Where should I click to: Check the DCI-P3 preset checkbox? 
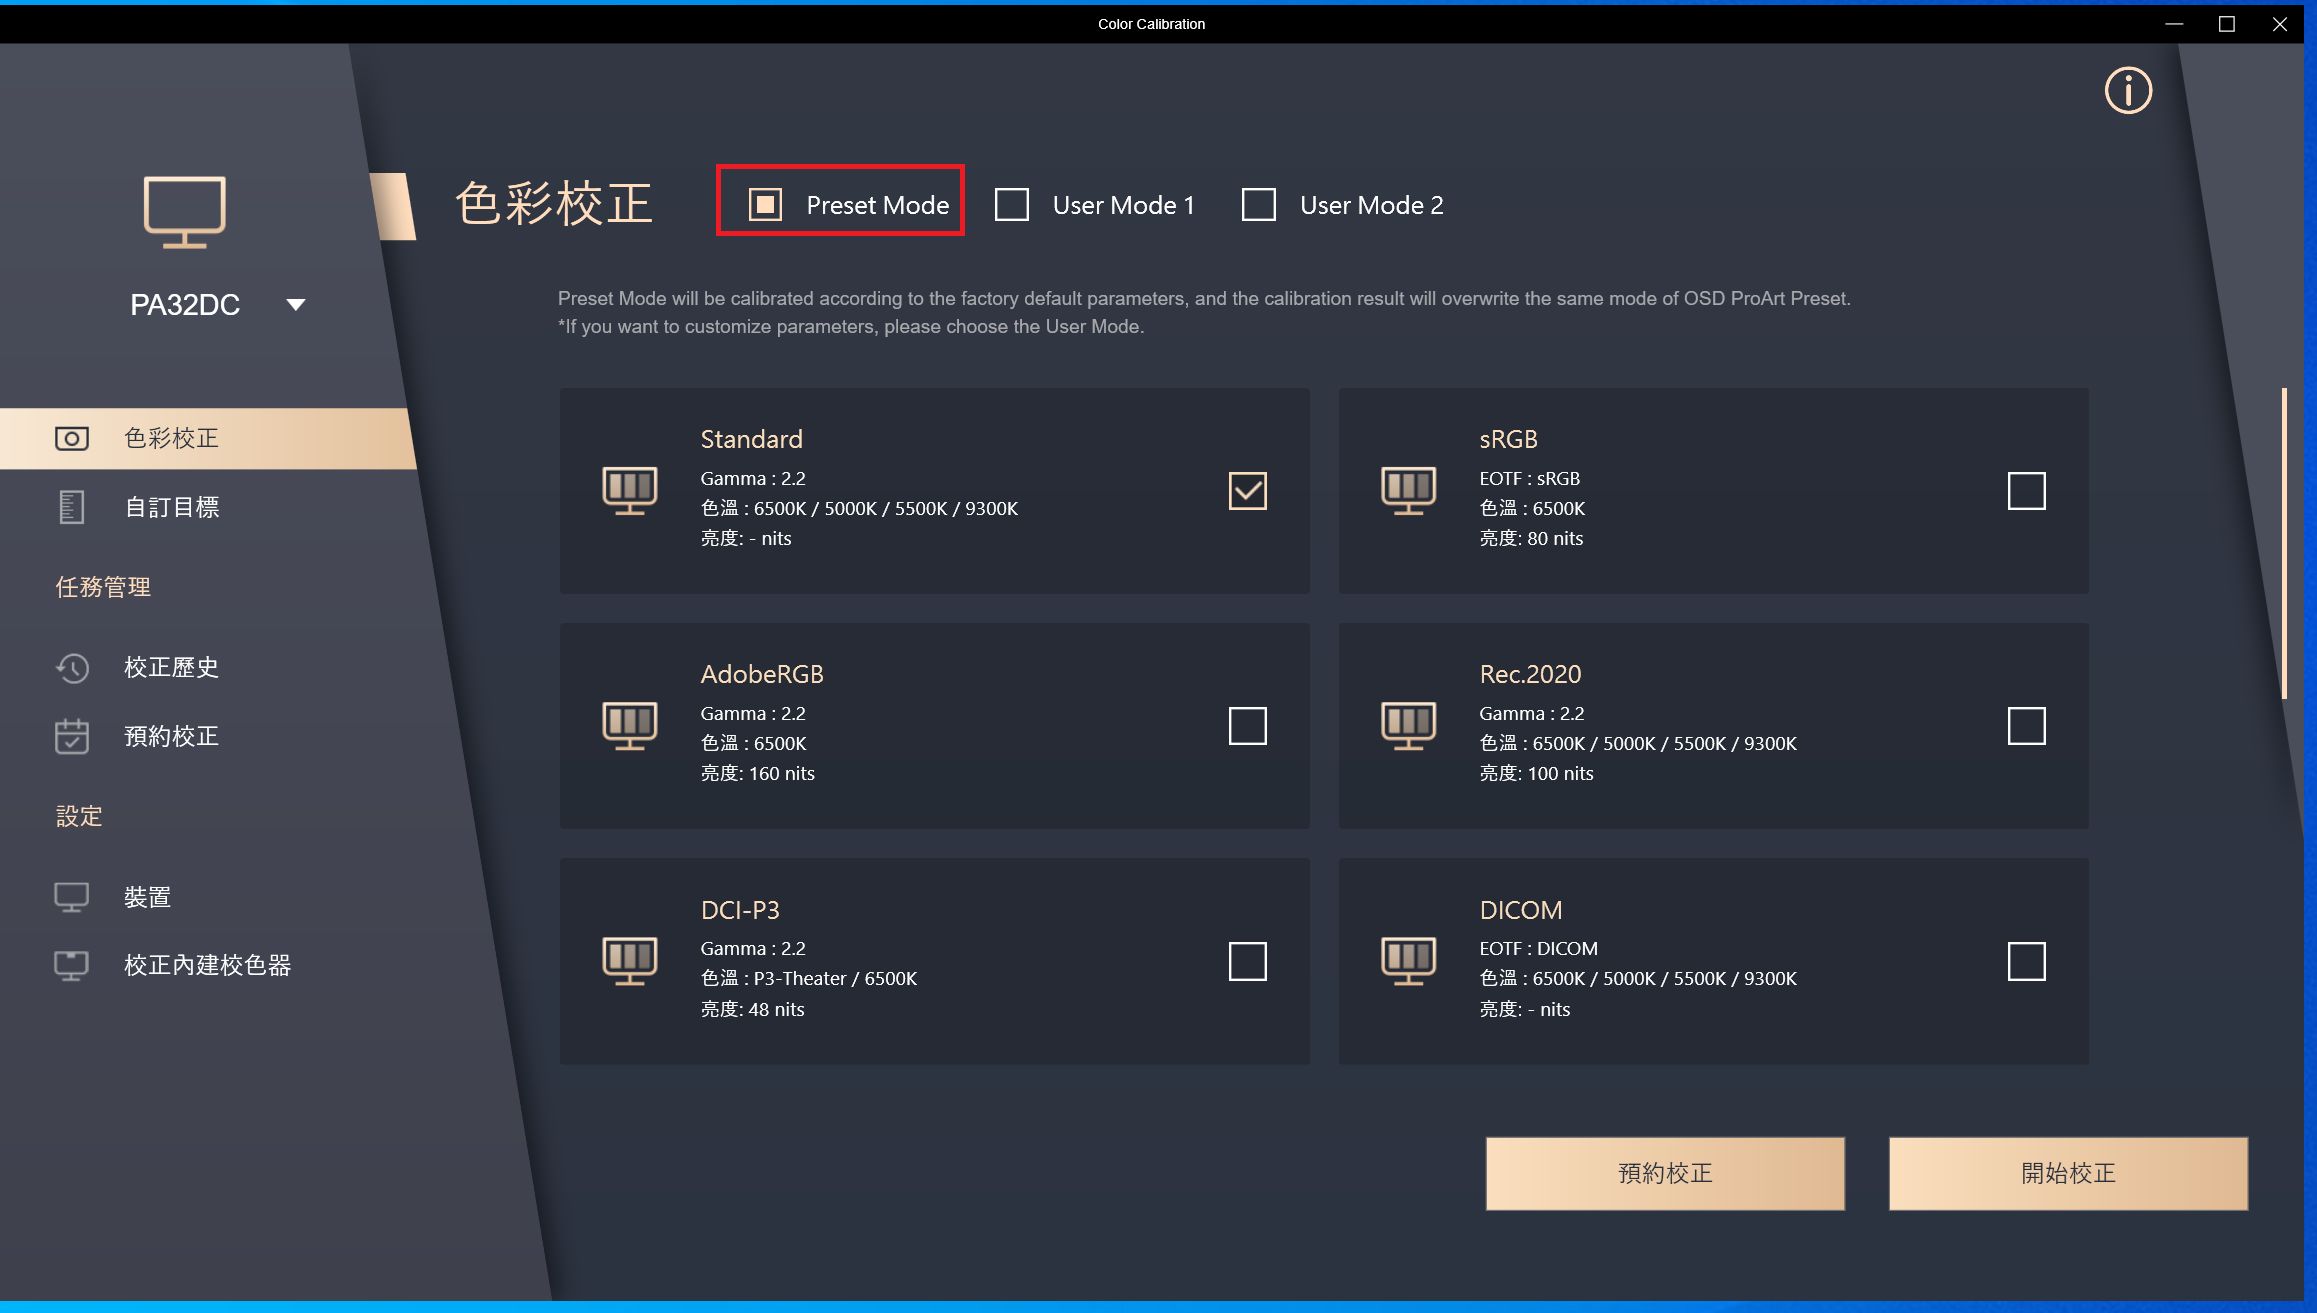pyautogui.click(x=1248, y=961)
